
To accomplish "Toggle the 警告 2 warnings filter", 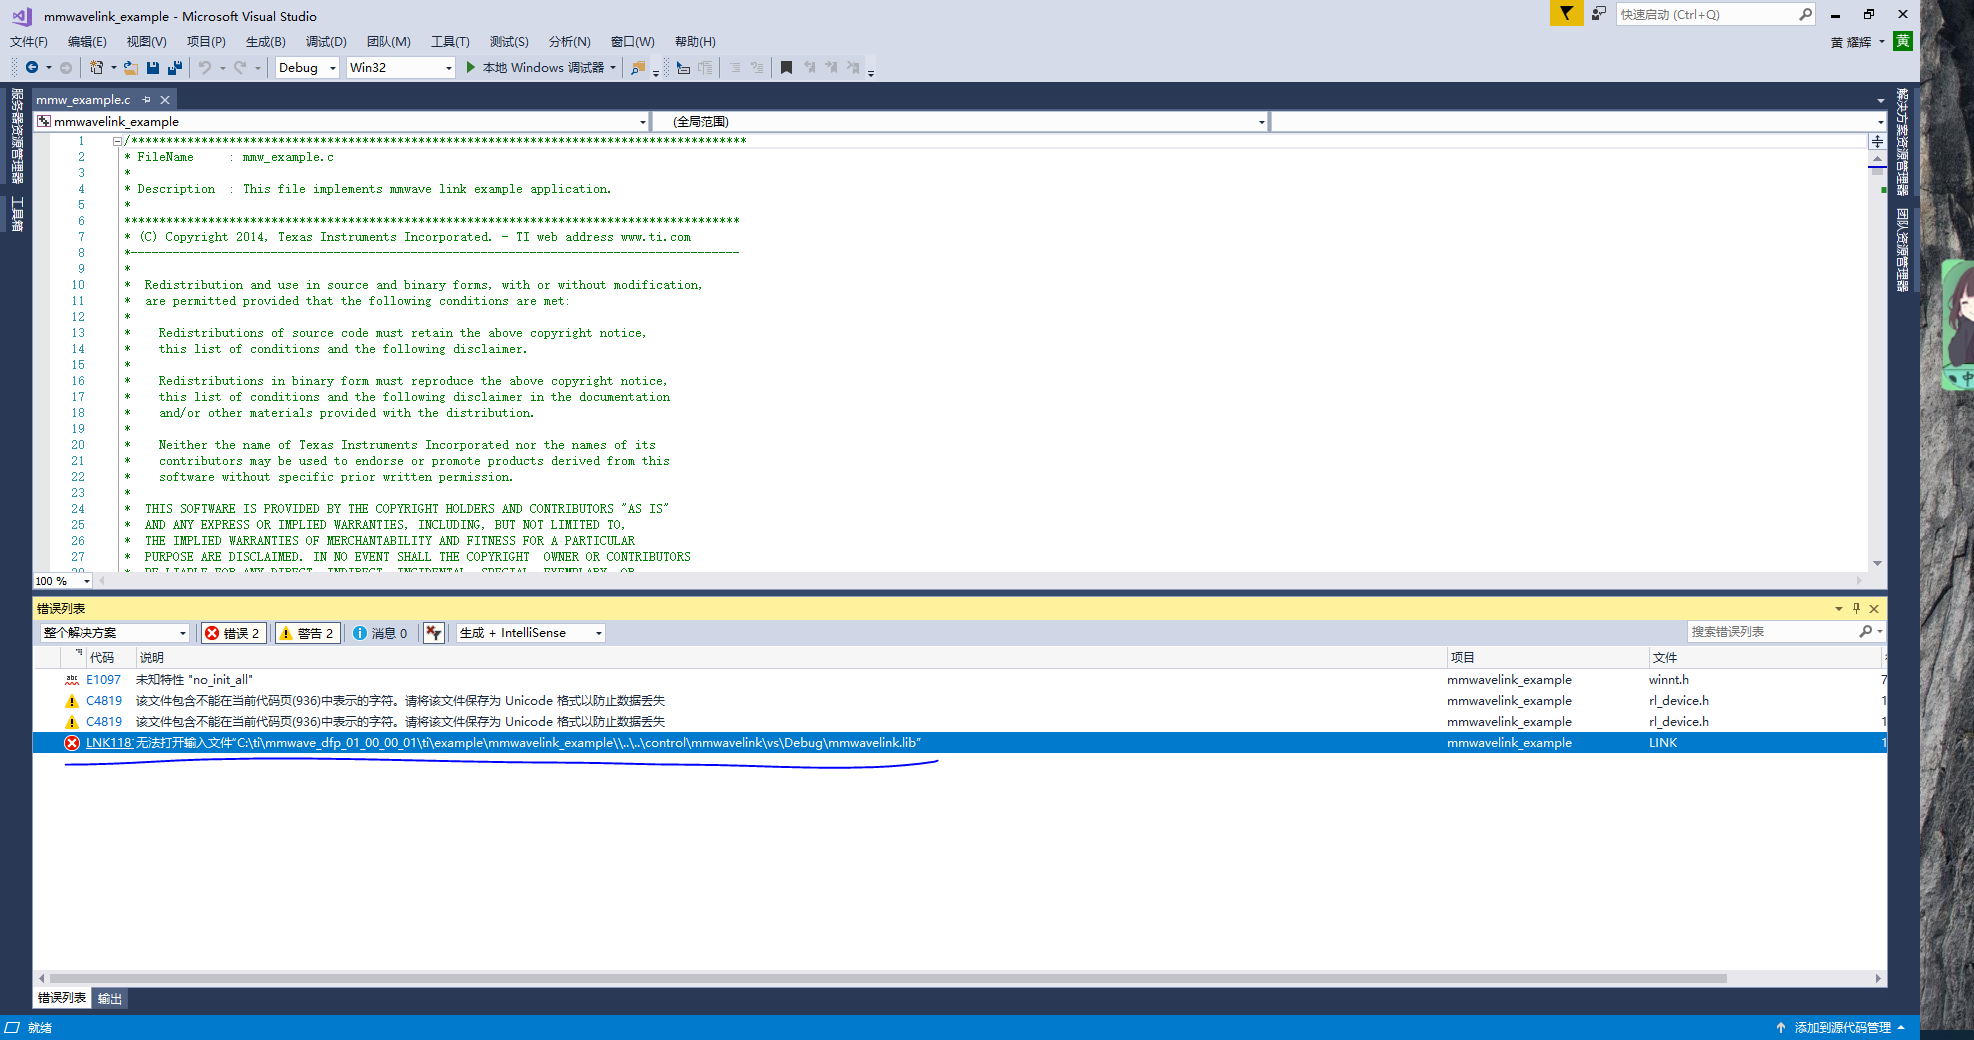I will pyautogui.click(x=307, y=633).
